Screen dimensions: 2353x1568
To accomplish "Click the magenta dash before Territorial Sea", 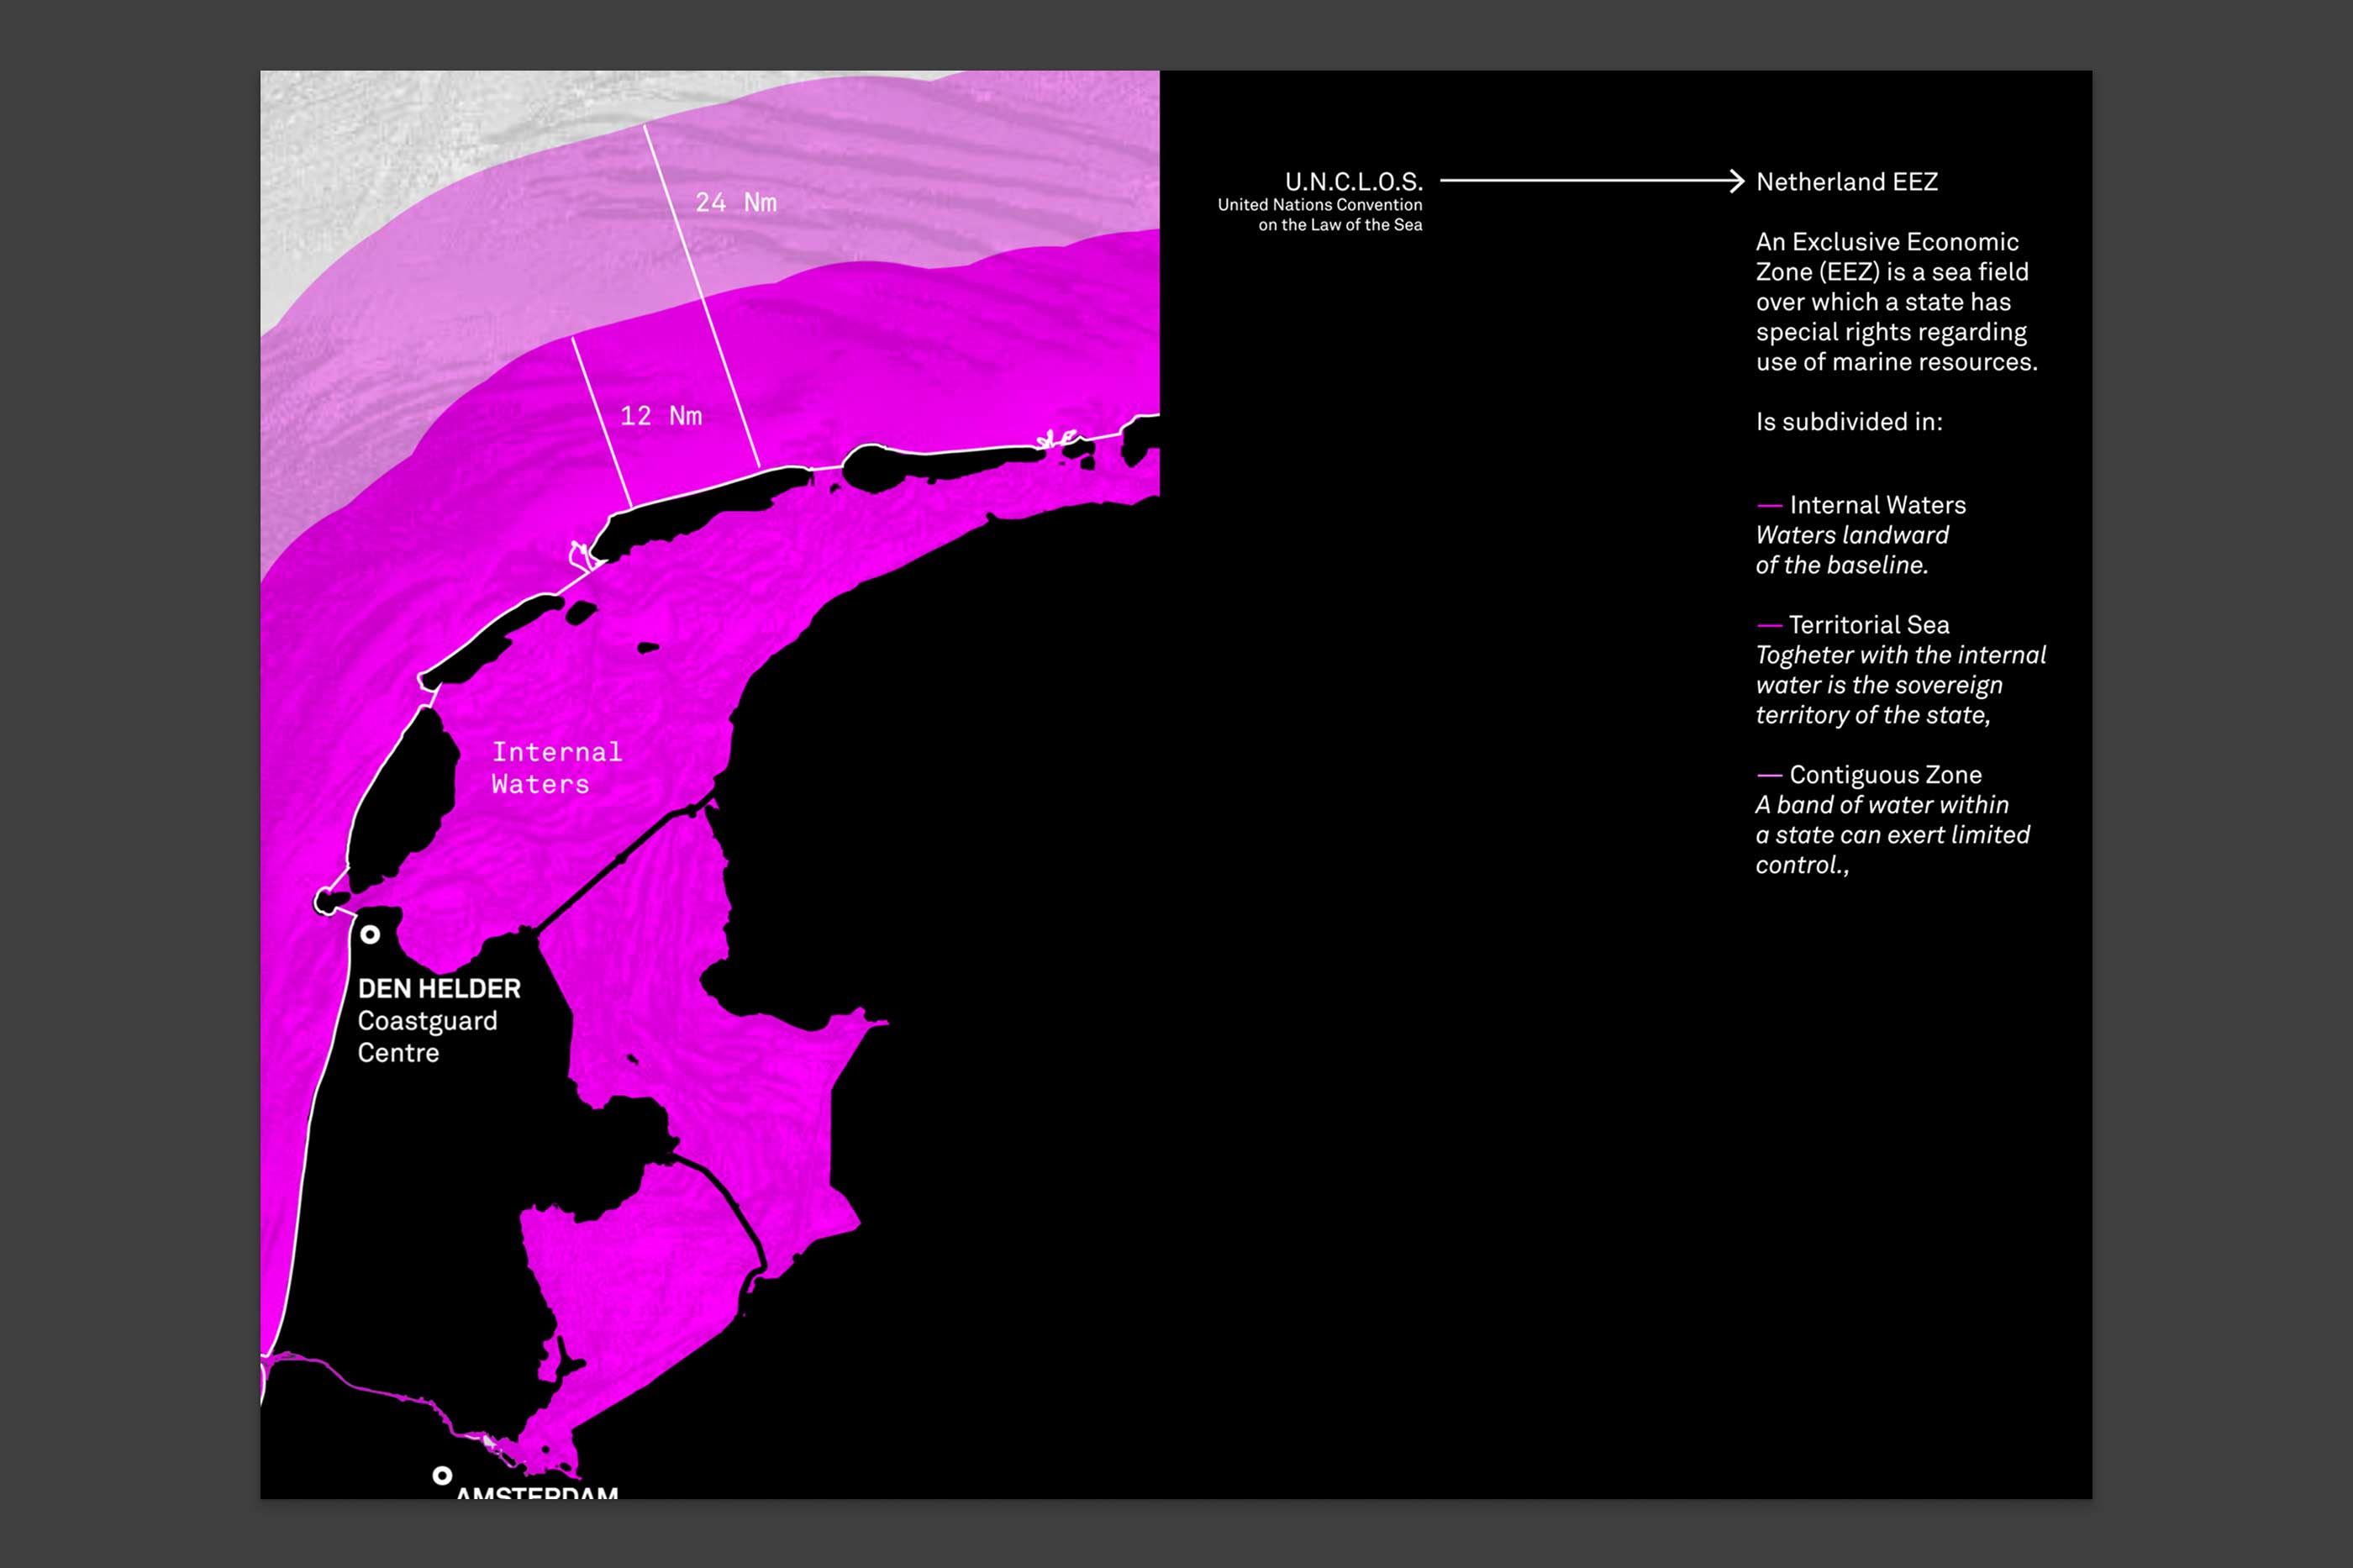I will point(1769,626).
